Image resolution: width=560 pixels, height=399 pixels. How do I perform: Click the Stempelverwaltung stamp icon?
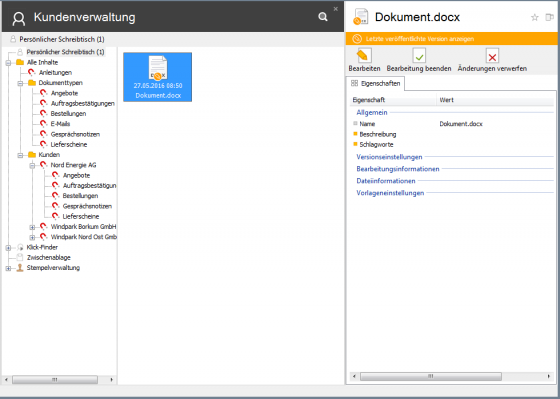point(20,268)
